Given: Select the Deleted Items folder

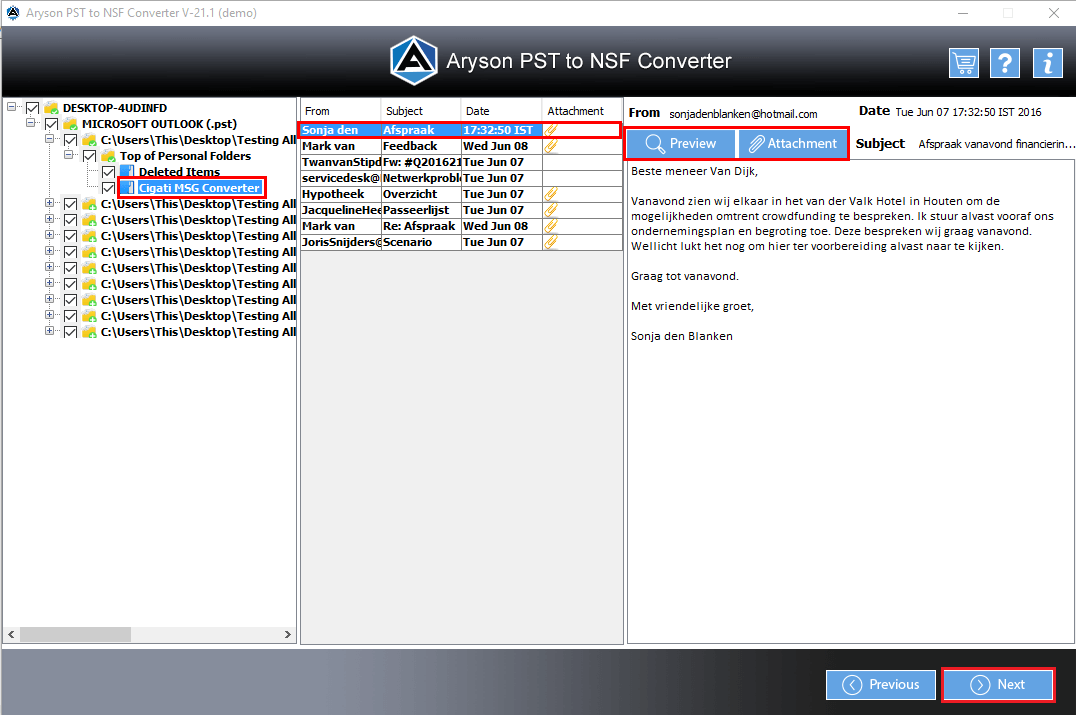Looking at the screenshot, I should click(179, 172).
